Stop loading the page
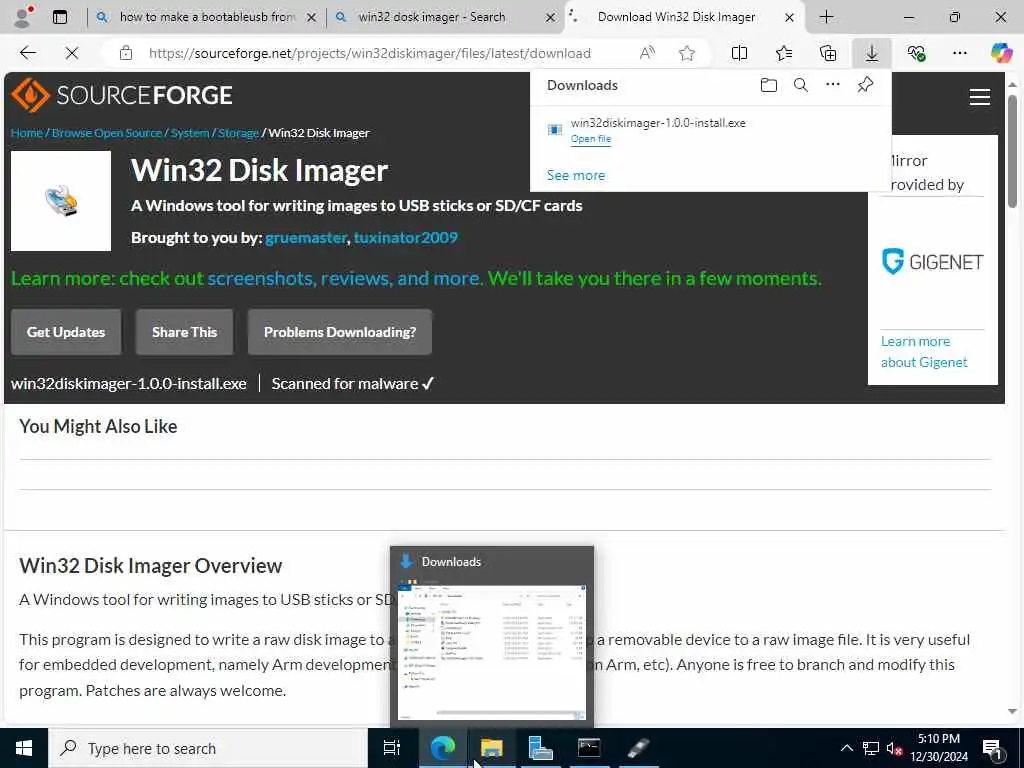The image size is (1024, 768). [72, 53]
